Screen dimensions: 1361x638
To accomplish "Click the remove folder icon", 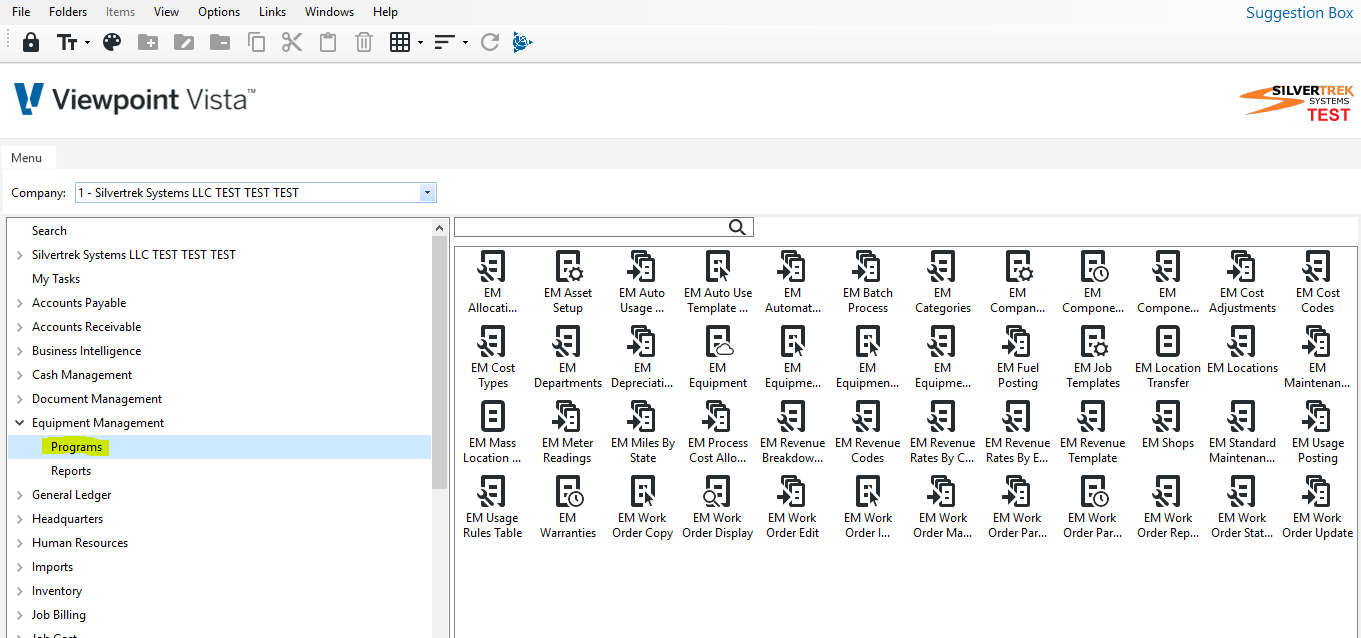I will [220, 42].
